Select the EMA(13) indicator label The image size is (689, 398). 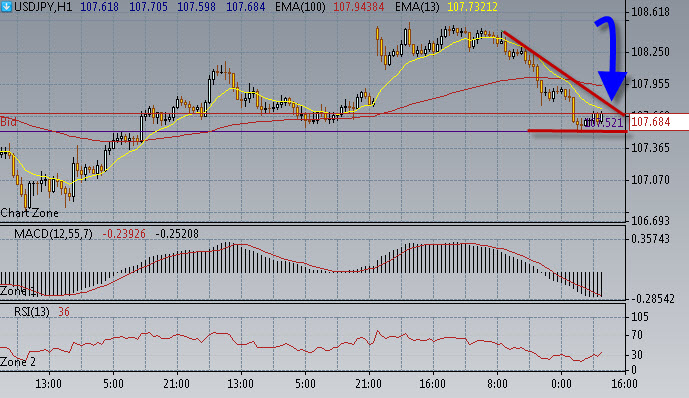pos(417,7)
